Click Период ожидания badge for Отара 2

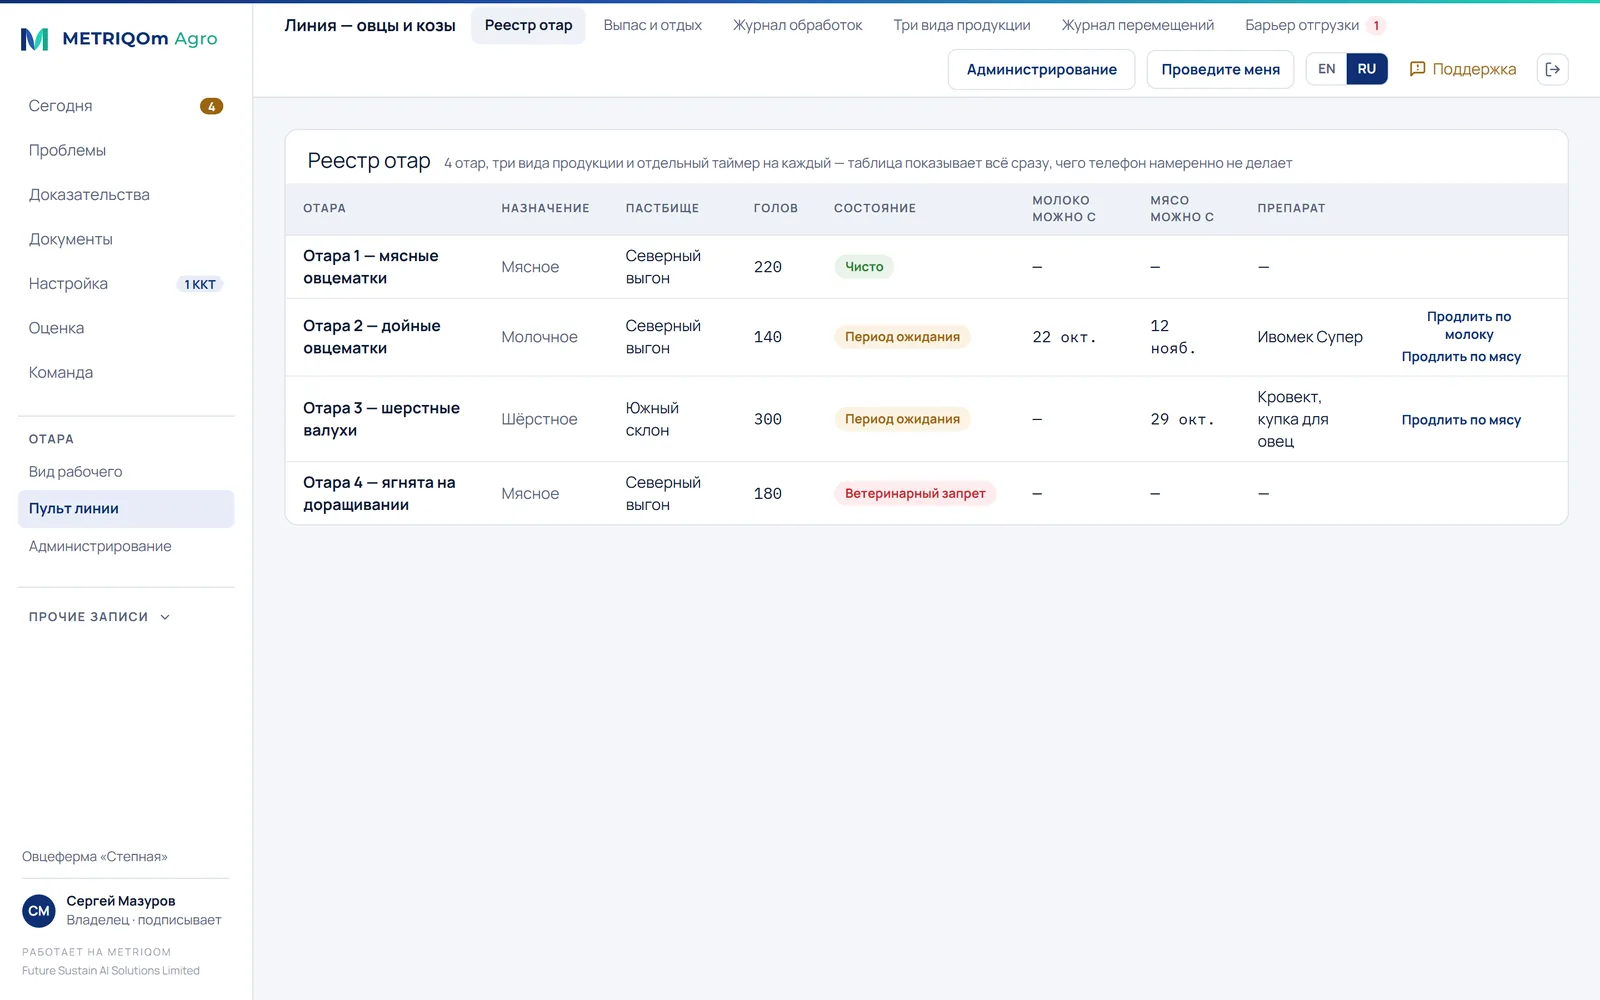(x=902, y=337)
